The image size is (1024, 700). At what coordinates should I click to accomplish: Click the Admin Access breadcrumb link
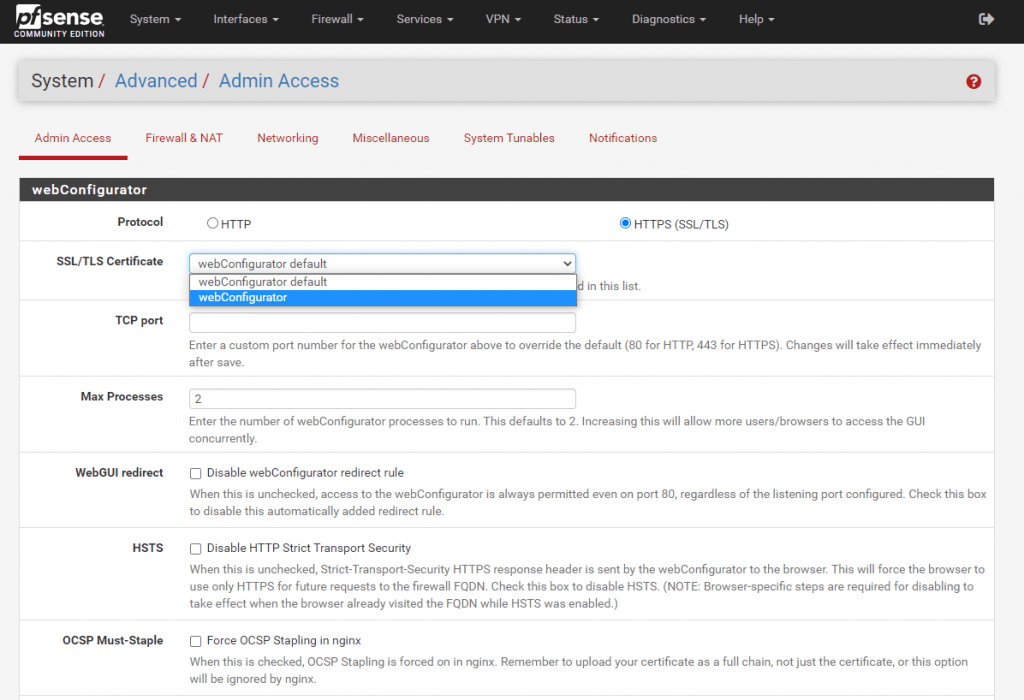(279, 81)
